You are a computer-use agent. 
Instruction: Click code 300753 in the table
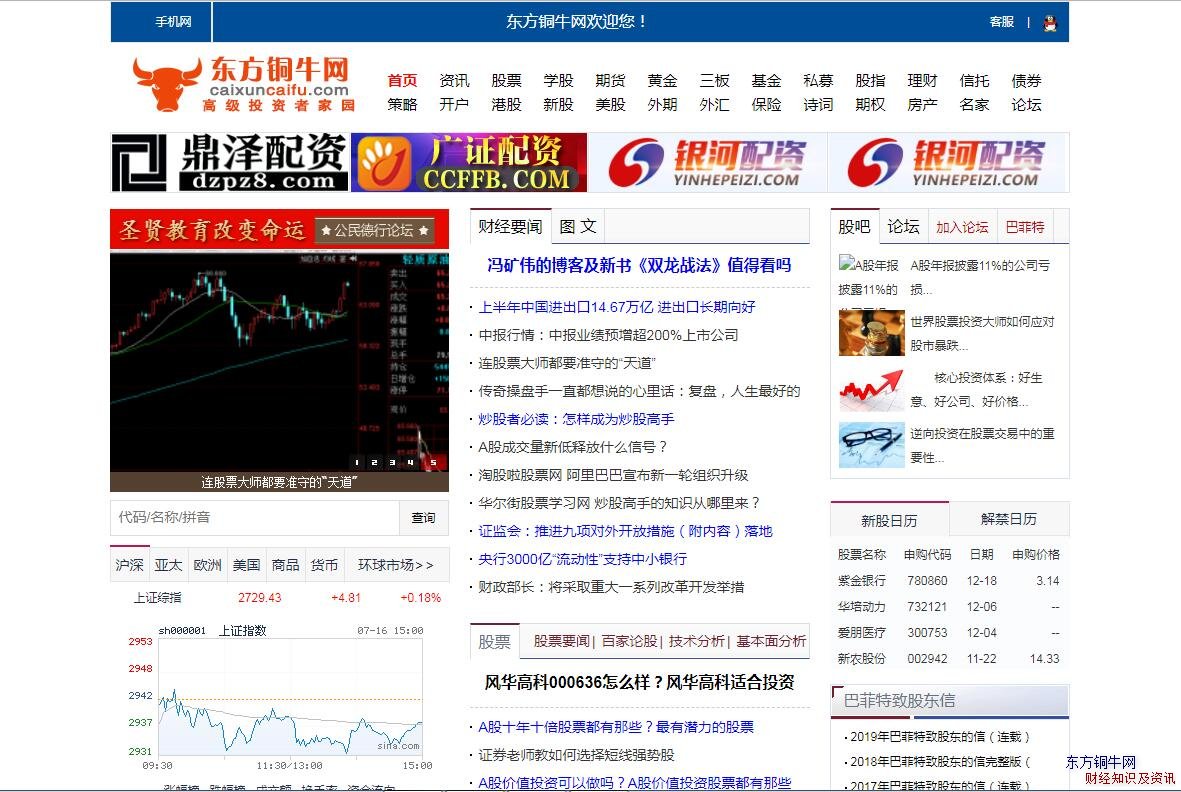927,633
